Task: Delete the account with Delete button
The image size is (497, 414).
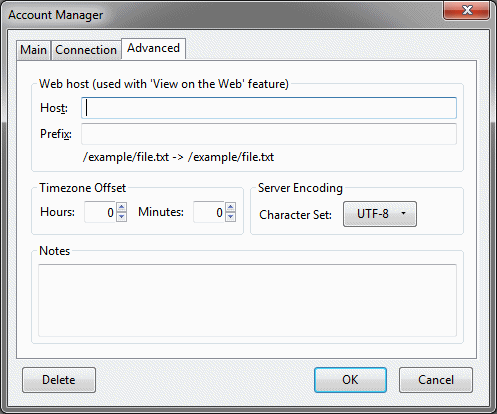Action: (x=59, y=380)
